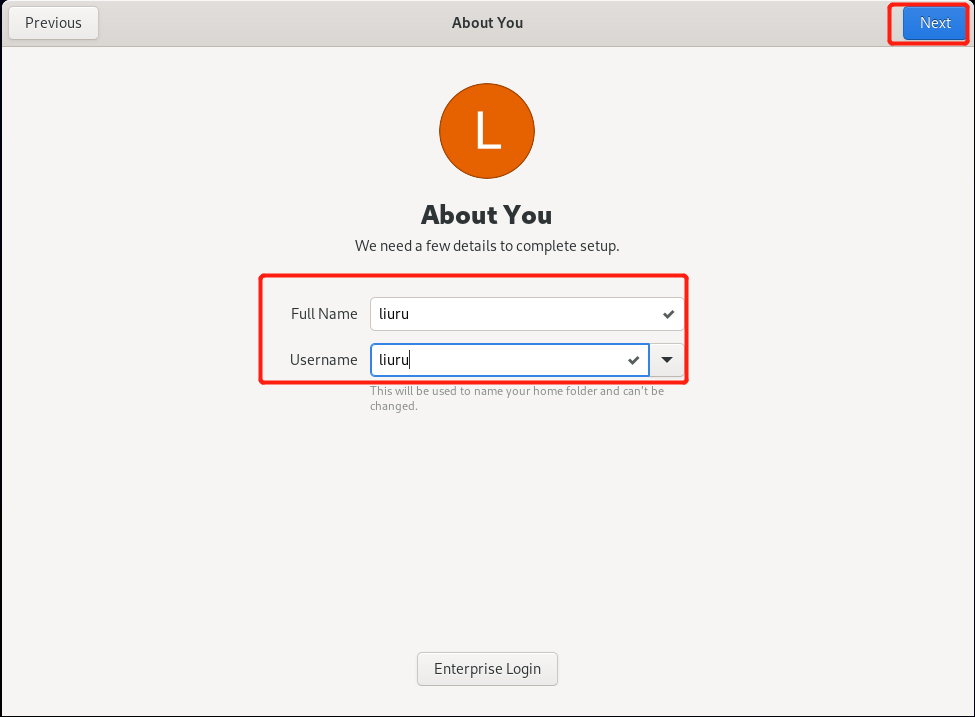Image resolution: width=975 pixels, height=717 pixels.
Task: Click the 'About You' large heading
Action: [486, 215]
